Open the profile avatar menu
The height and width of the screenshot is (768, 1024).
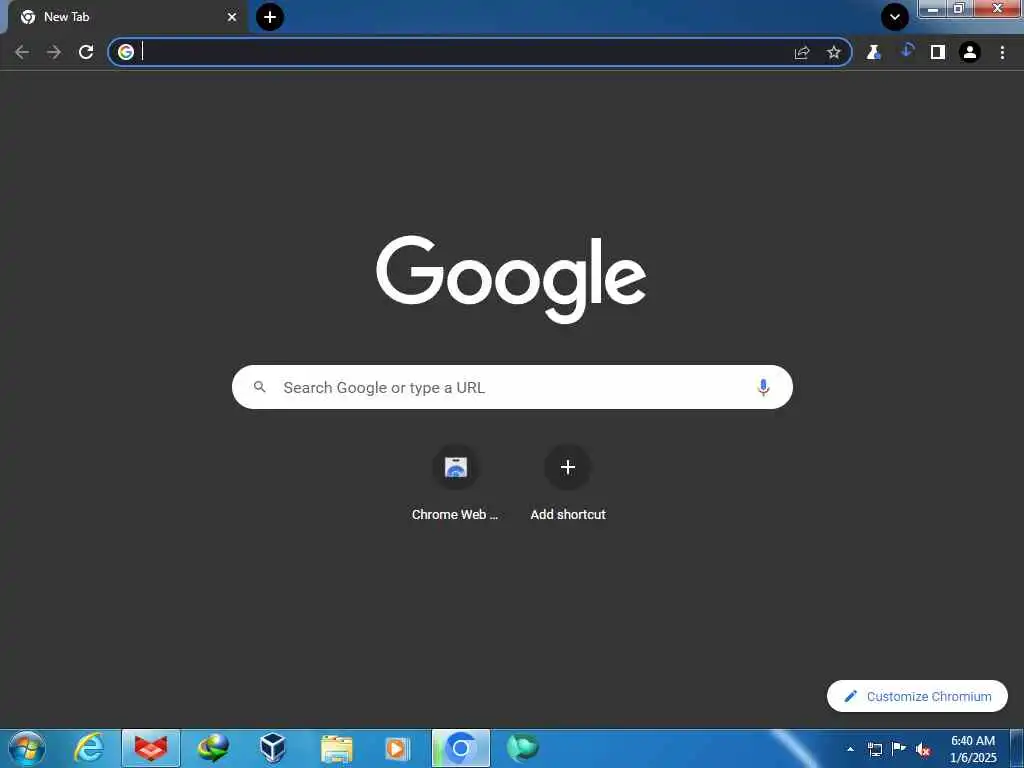coord(970,52)
